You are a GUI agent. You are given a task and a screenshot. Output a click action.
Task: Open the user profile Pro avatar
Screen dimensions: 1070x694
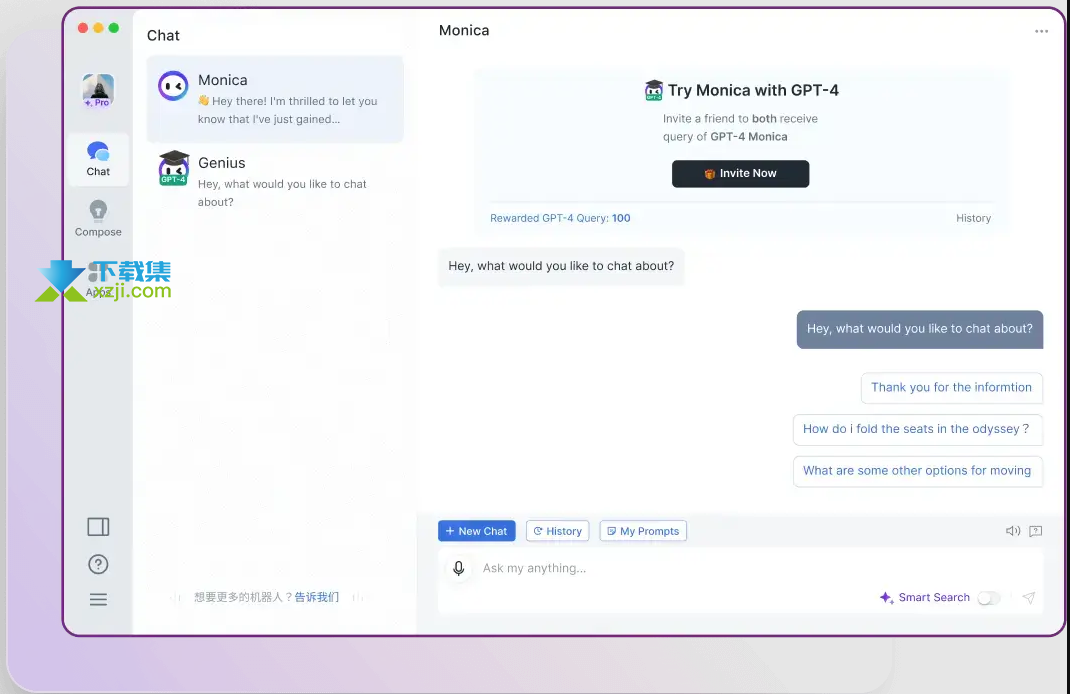[98, 90]
